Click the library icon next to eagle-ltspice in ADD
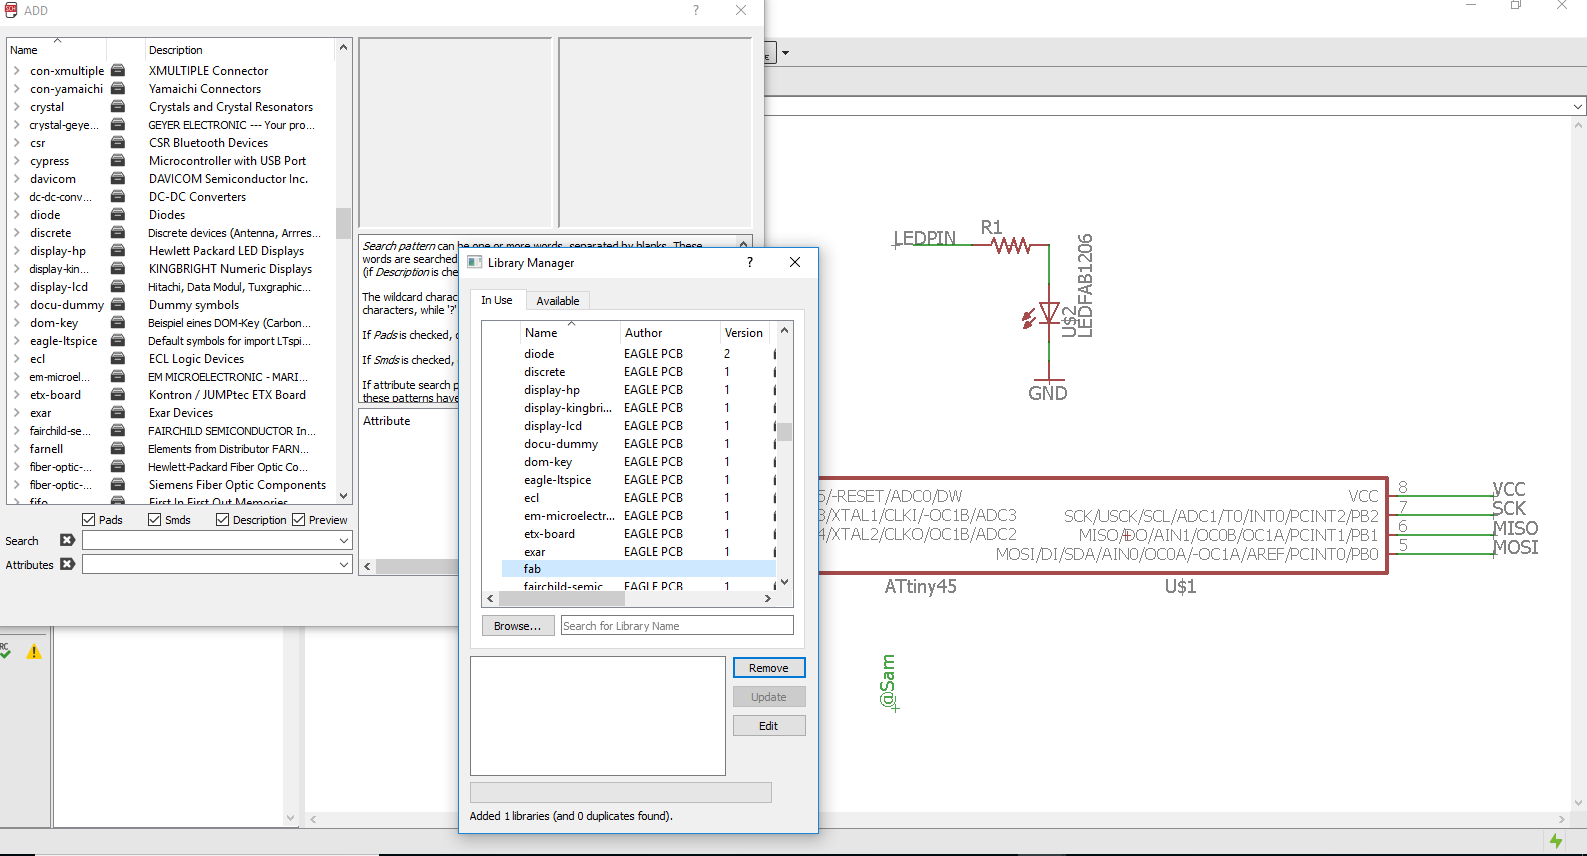This screenshot has width=1587, height=856. 118,341
